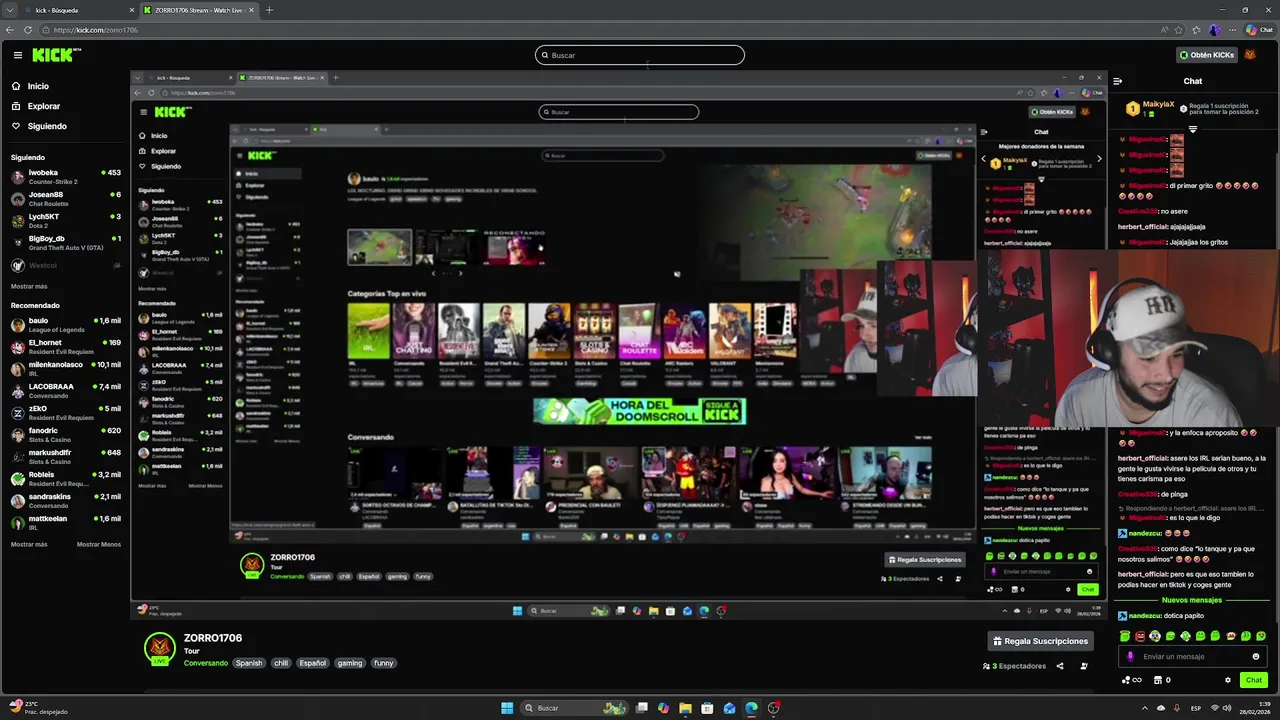The height and width of the screenshot is (720, 1280).
Task: Click the channel points icon under chat
Action: pos(1130,680)
